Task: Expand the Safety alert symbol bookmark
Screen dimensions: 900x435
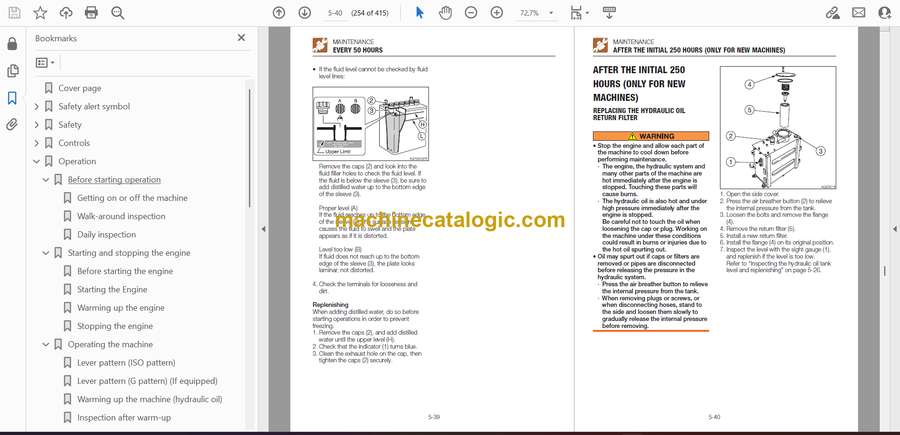Action: [x=37, y=106]
